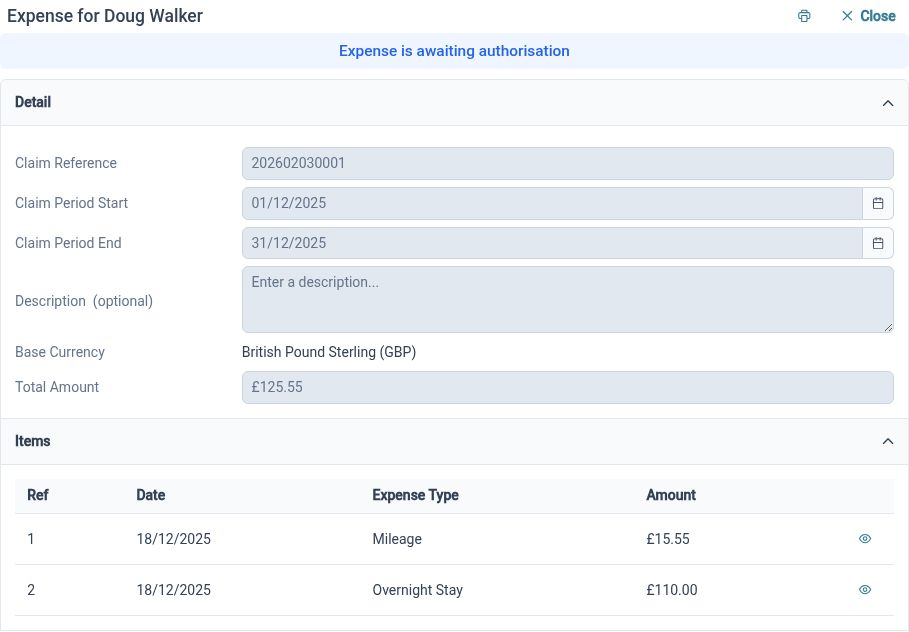The height and width of the screenshot is (632, 909).
Task: Click the Total Amount field
Action: (x=568, y=387)
